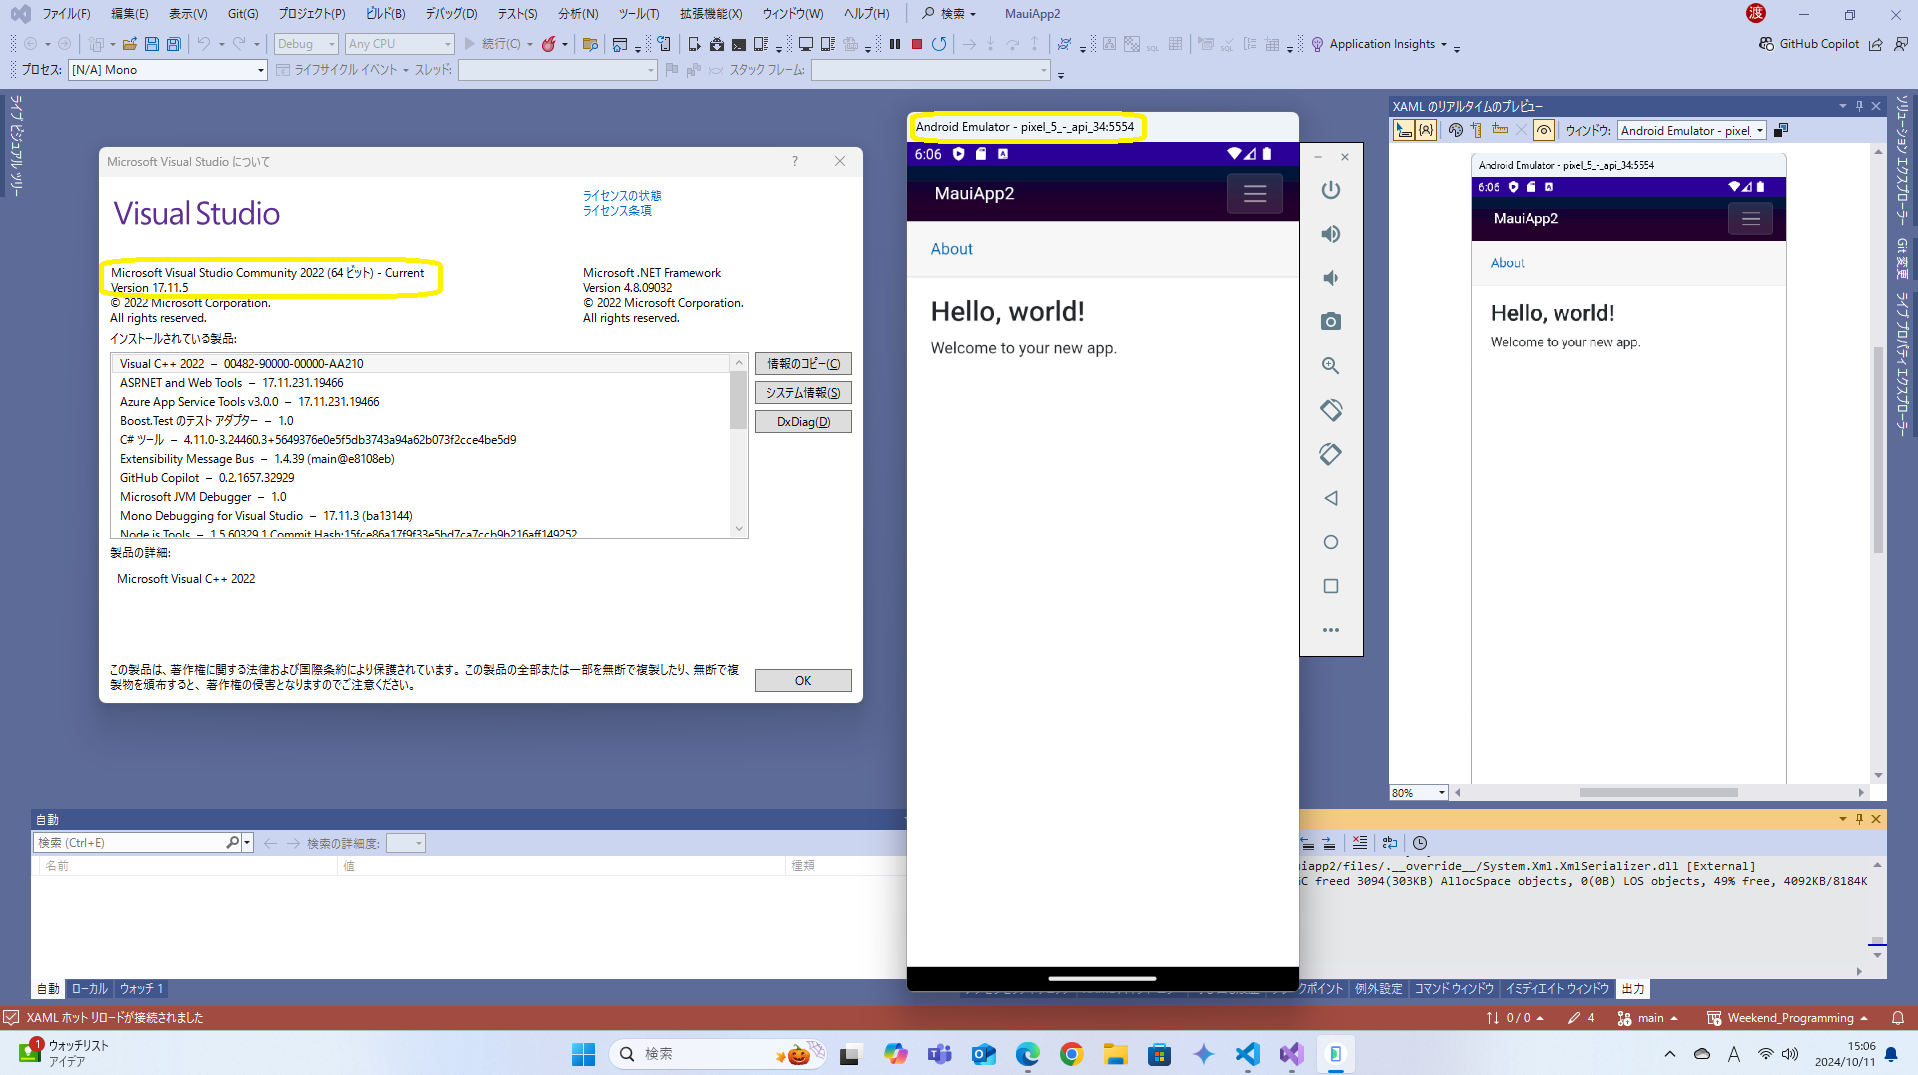The width and height of the screenshot is (1918, 1075).
Task: Open the process [N/A] Mono dropdown
Action: (x=168, y=70)
